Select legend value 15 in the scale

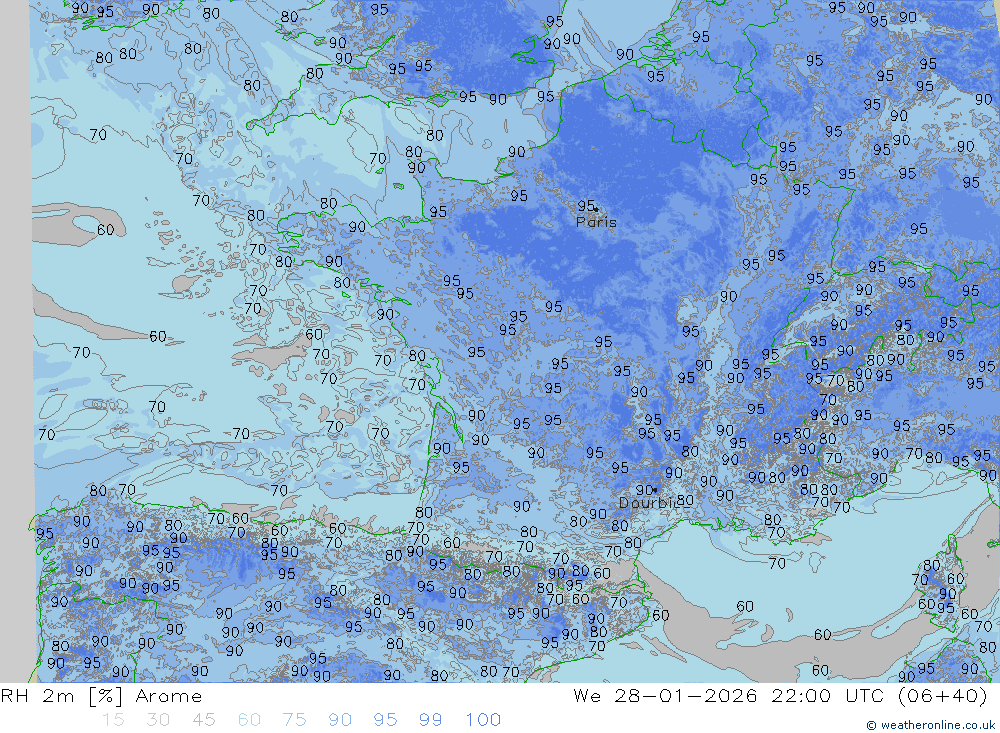pyautogui.click(x=113, y=720)
